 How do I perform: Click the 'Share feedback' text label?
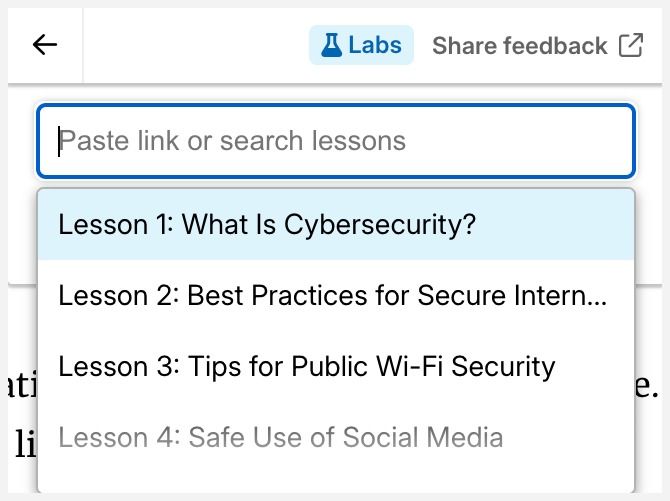click(520, 46)
